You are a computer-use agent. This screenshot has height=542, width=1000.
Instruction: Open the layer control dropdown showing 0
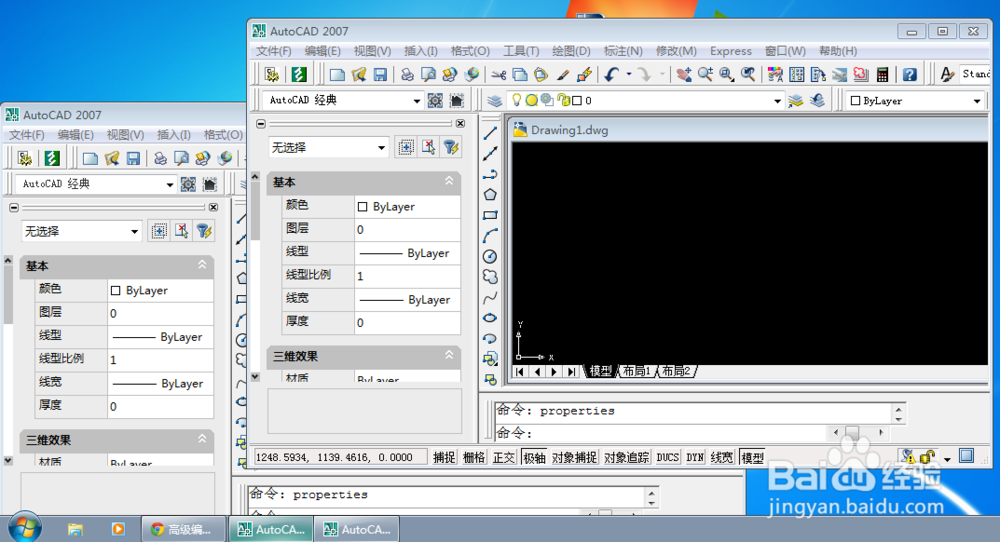pos(777,101)
